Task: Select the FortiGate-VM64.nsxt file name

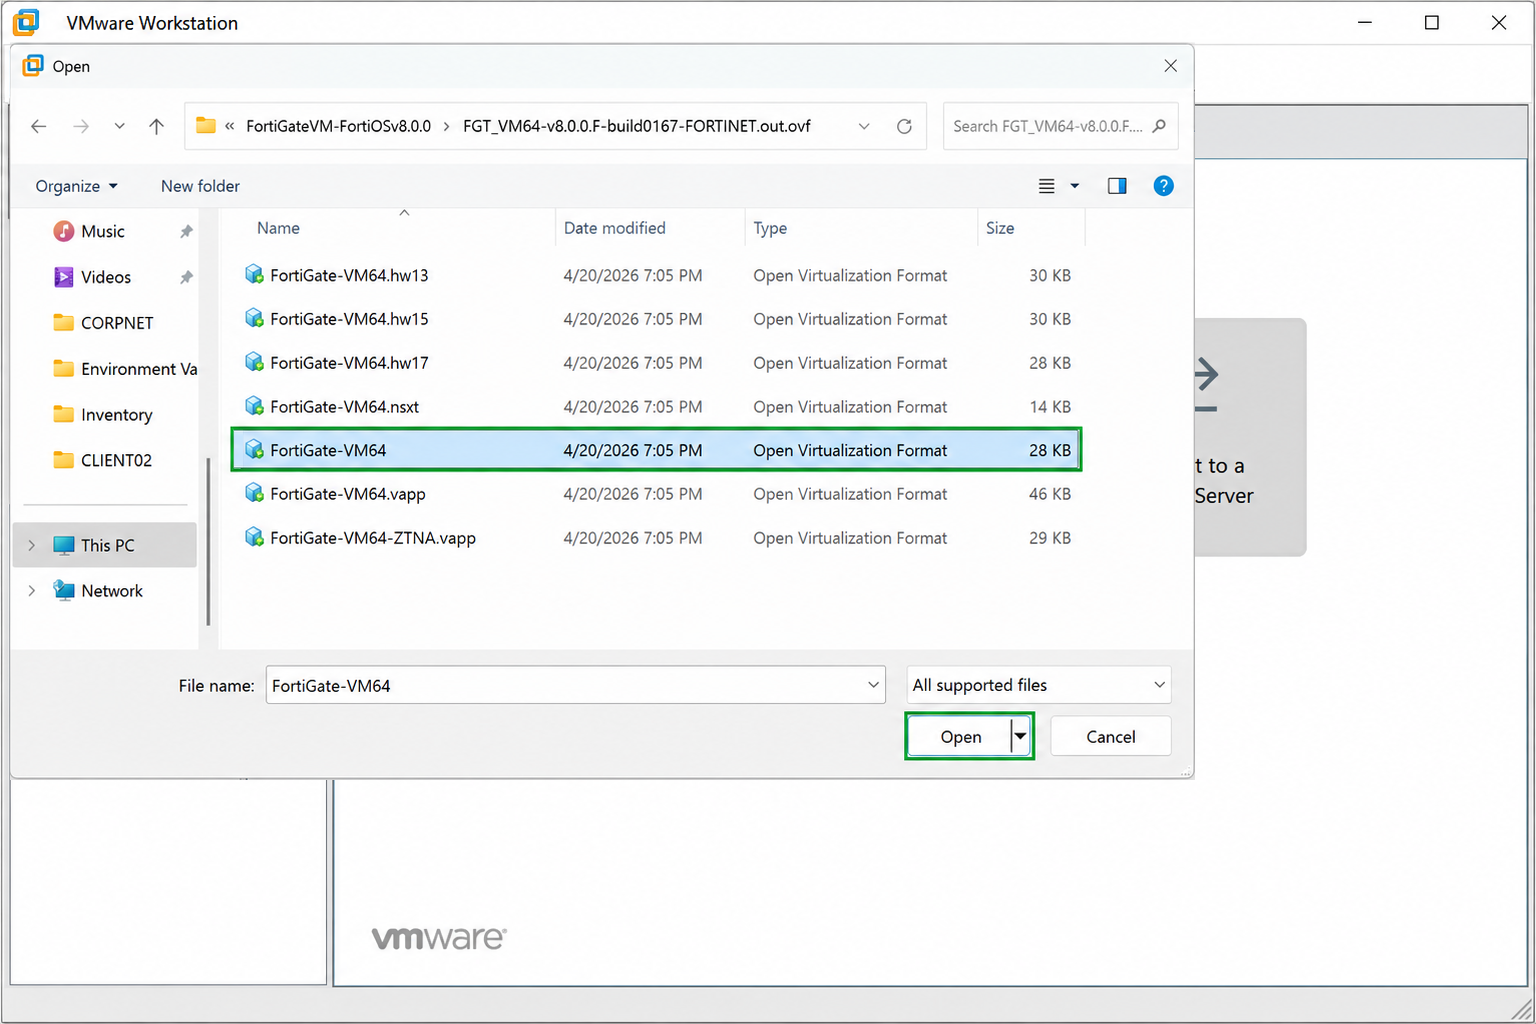Action: [344, 407]
